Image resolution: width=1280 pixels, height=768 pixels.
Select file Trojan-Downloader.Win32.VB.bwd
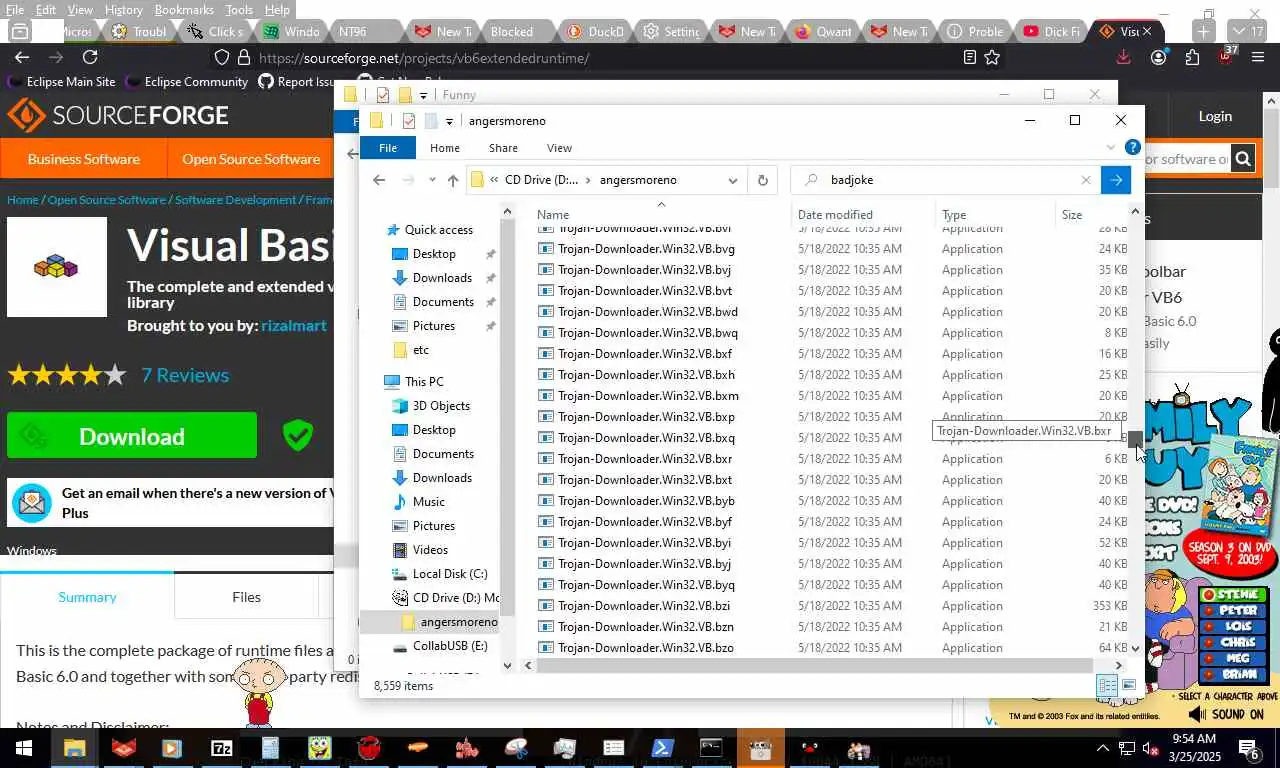point(648,312)
